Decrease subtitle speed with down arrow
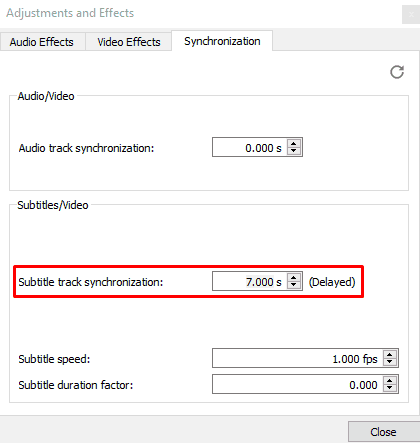 point(390,362)
